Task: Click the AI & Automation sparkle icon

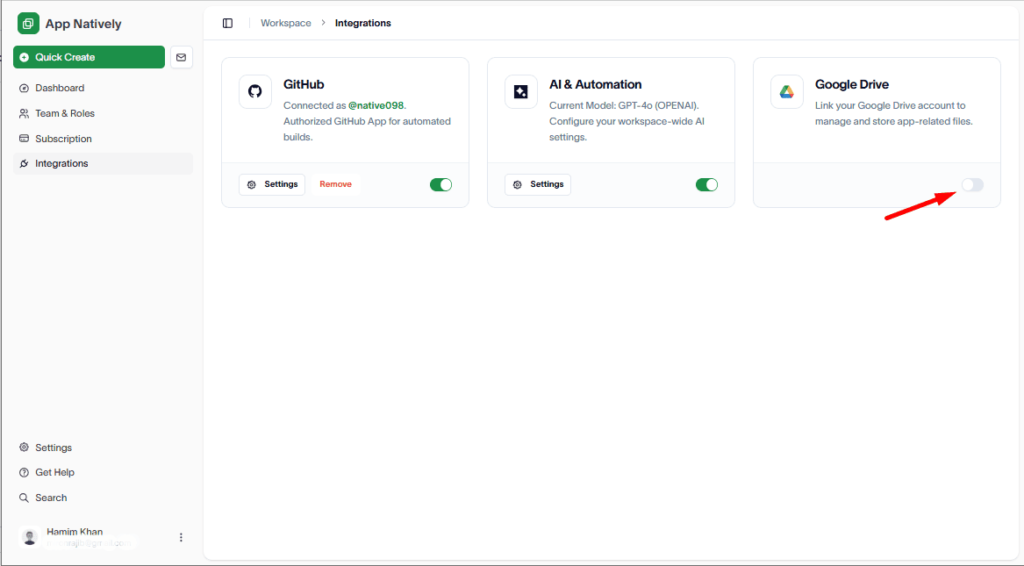Action: pos(520,91)
